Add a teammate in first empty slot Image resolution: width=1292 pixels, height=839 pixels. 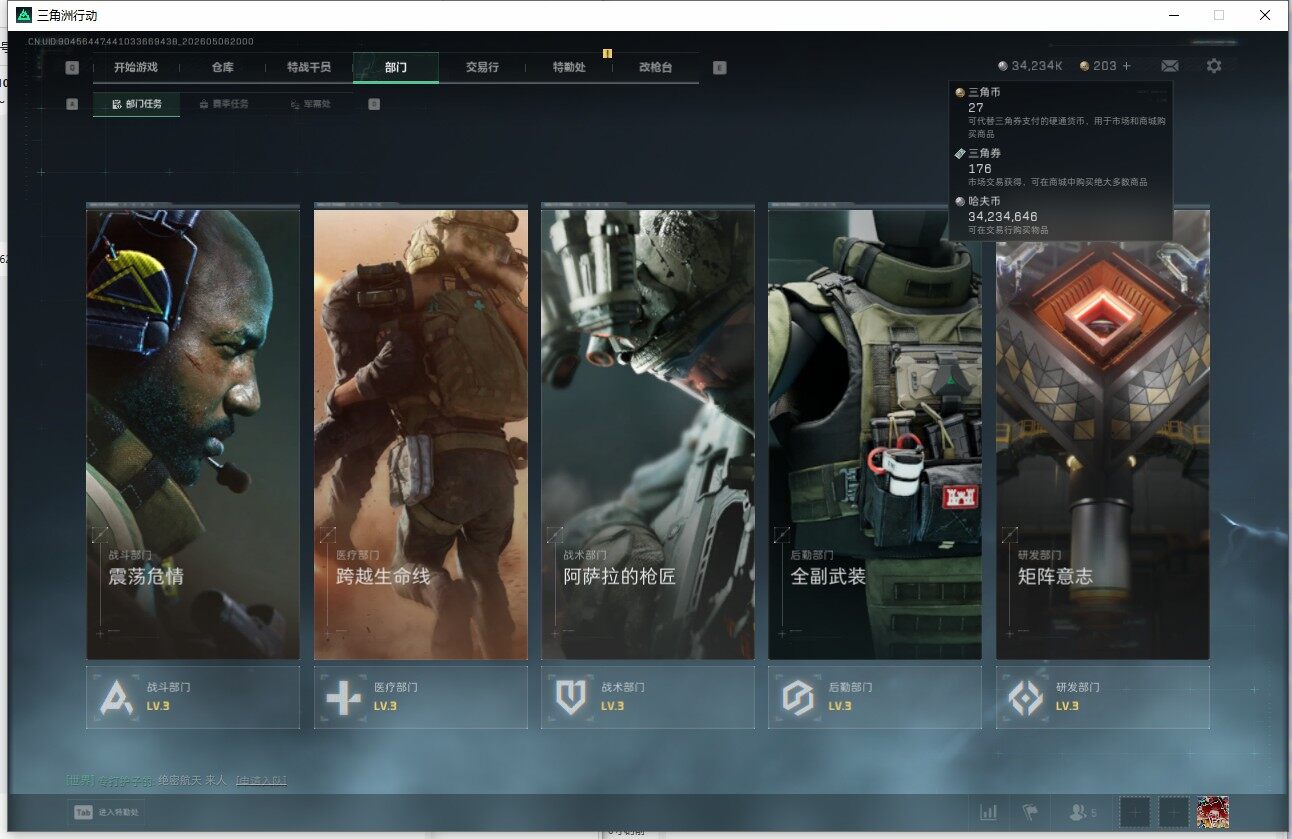(1135, 812)
